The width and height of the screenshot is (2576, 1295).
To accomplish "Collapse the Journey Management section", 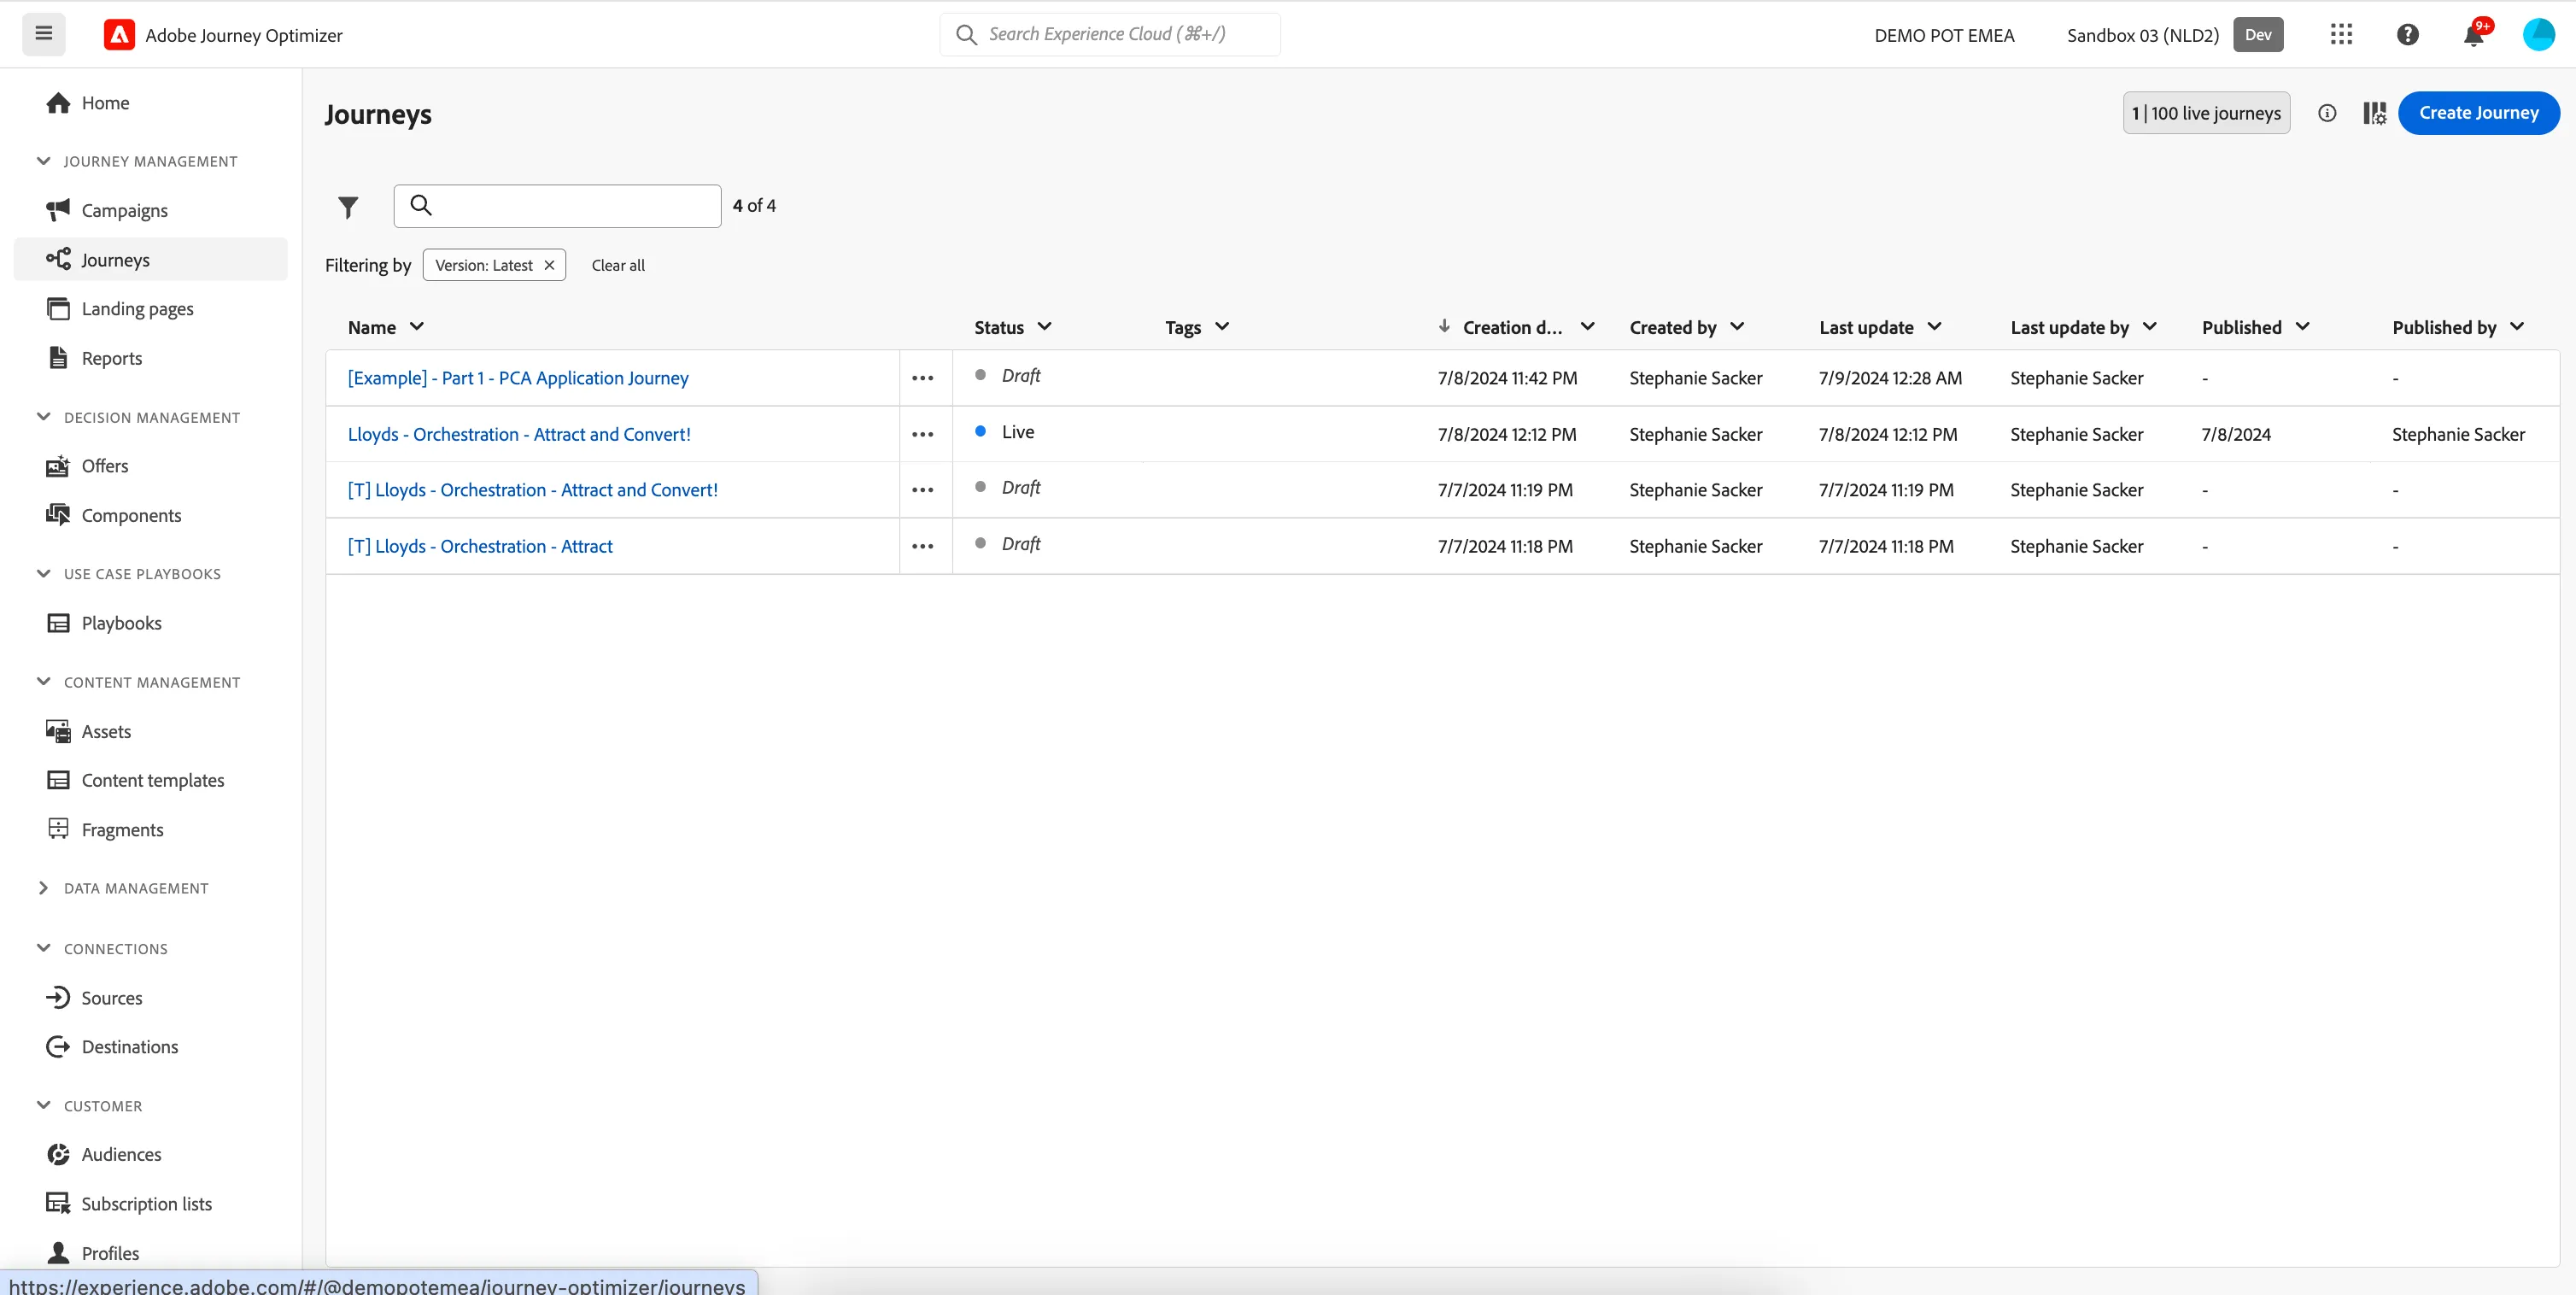I will tap(43, 161).
